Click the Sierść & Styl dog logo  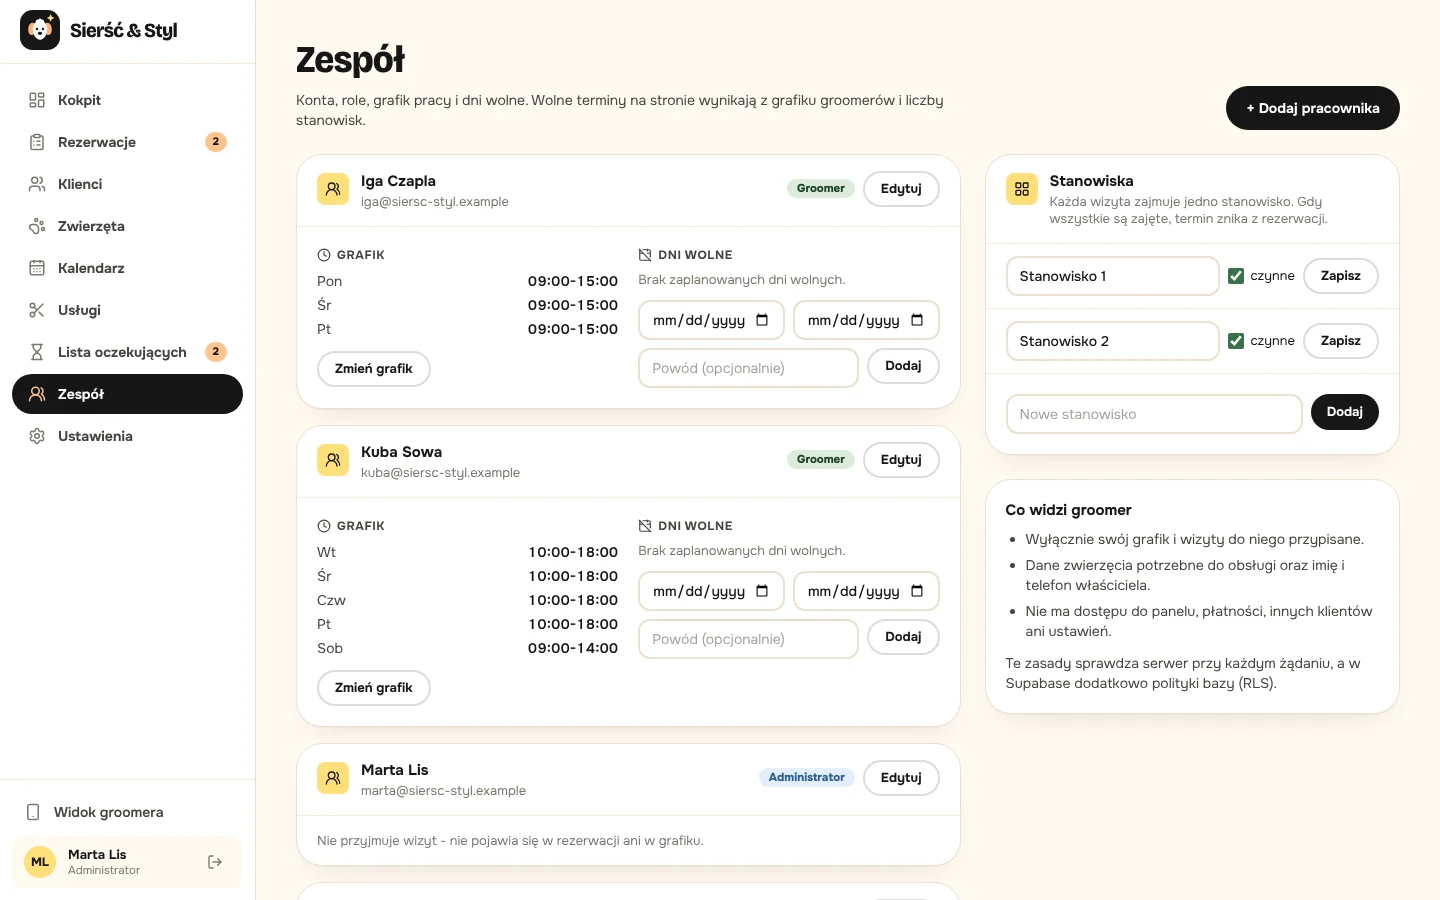pyautogui.click(x=40, y=30)
